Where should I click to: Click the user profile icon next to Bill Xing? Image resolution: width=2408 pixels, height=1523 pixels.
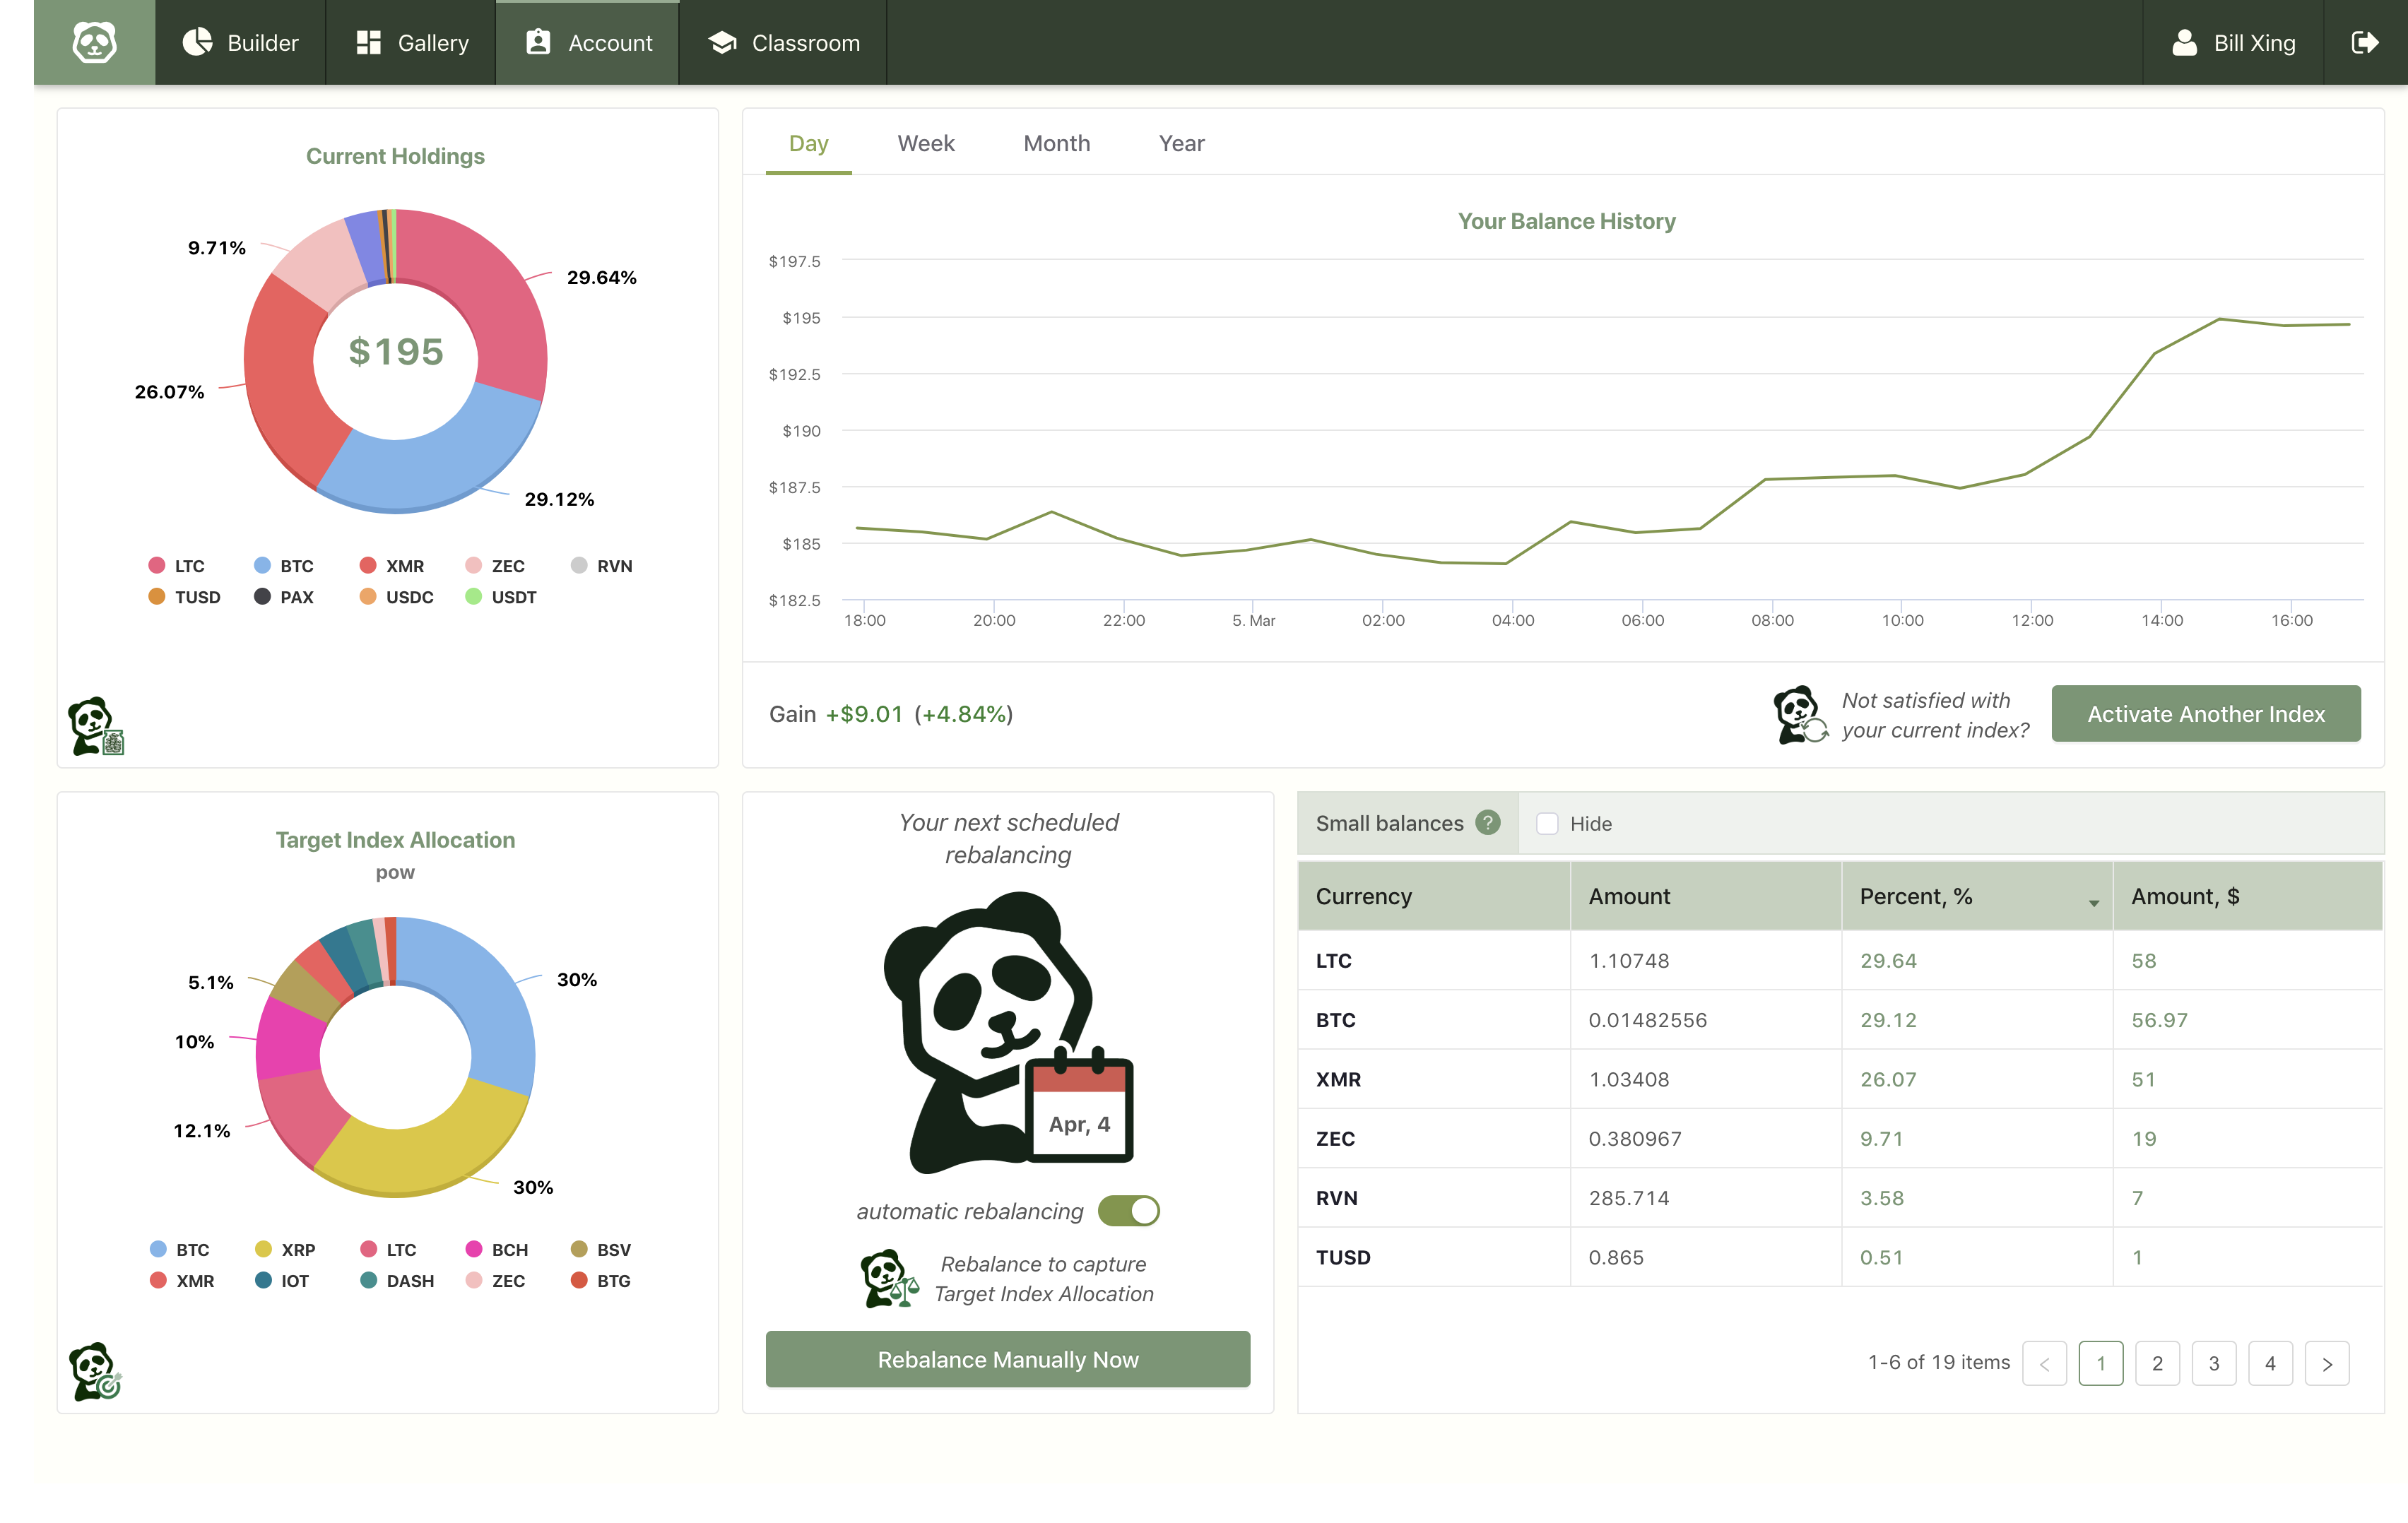click(2186, 42)
